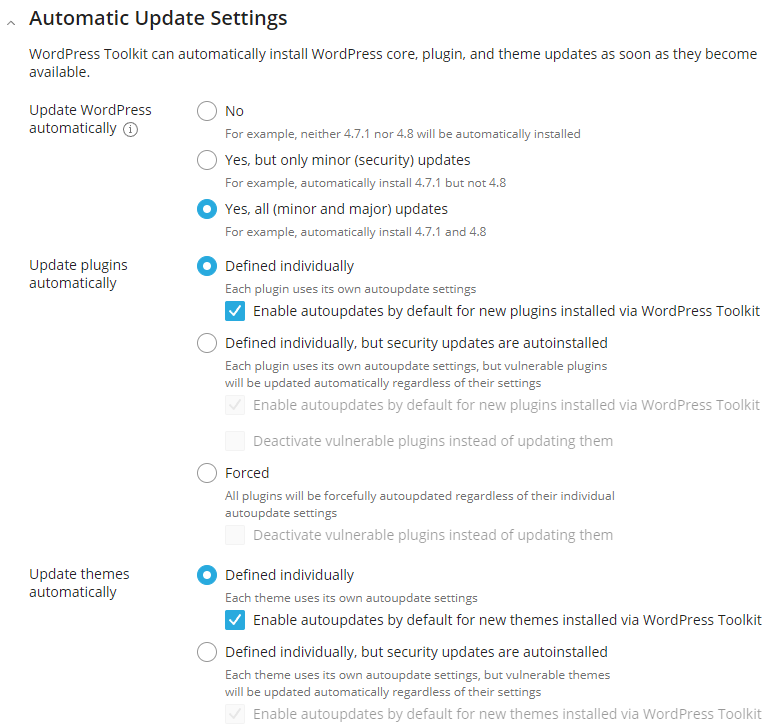Screen dimensions: 777x728
Task: Click the 'Yes, but only minor (security) updates' label
Action: pos(347,161)
